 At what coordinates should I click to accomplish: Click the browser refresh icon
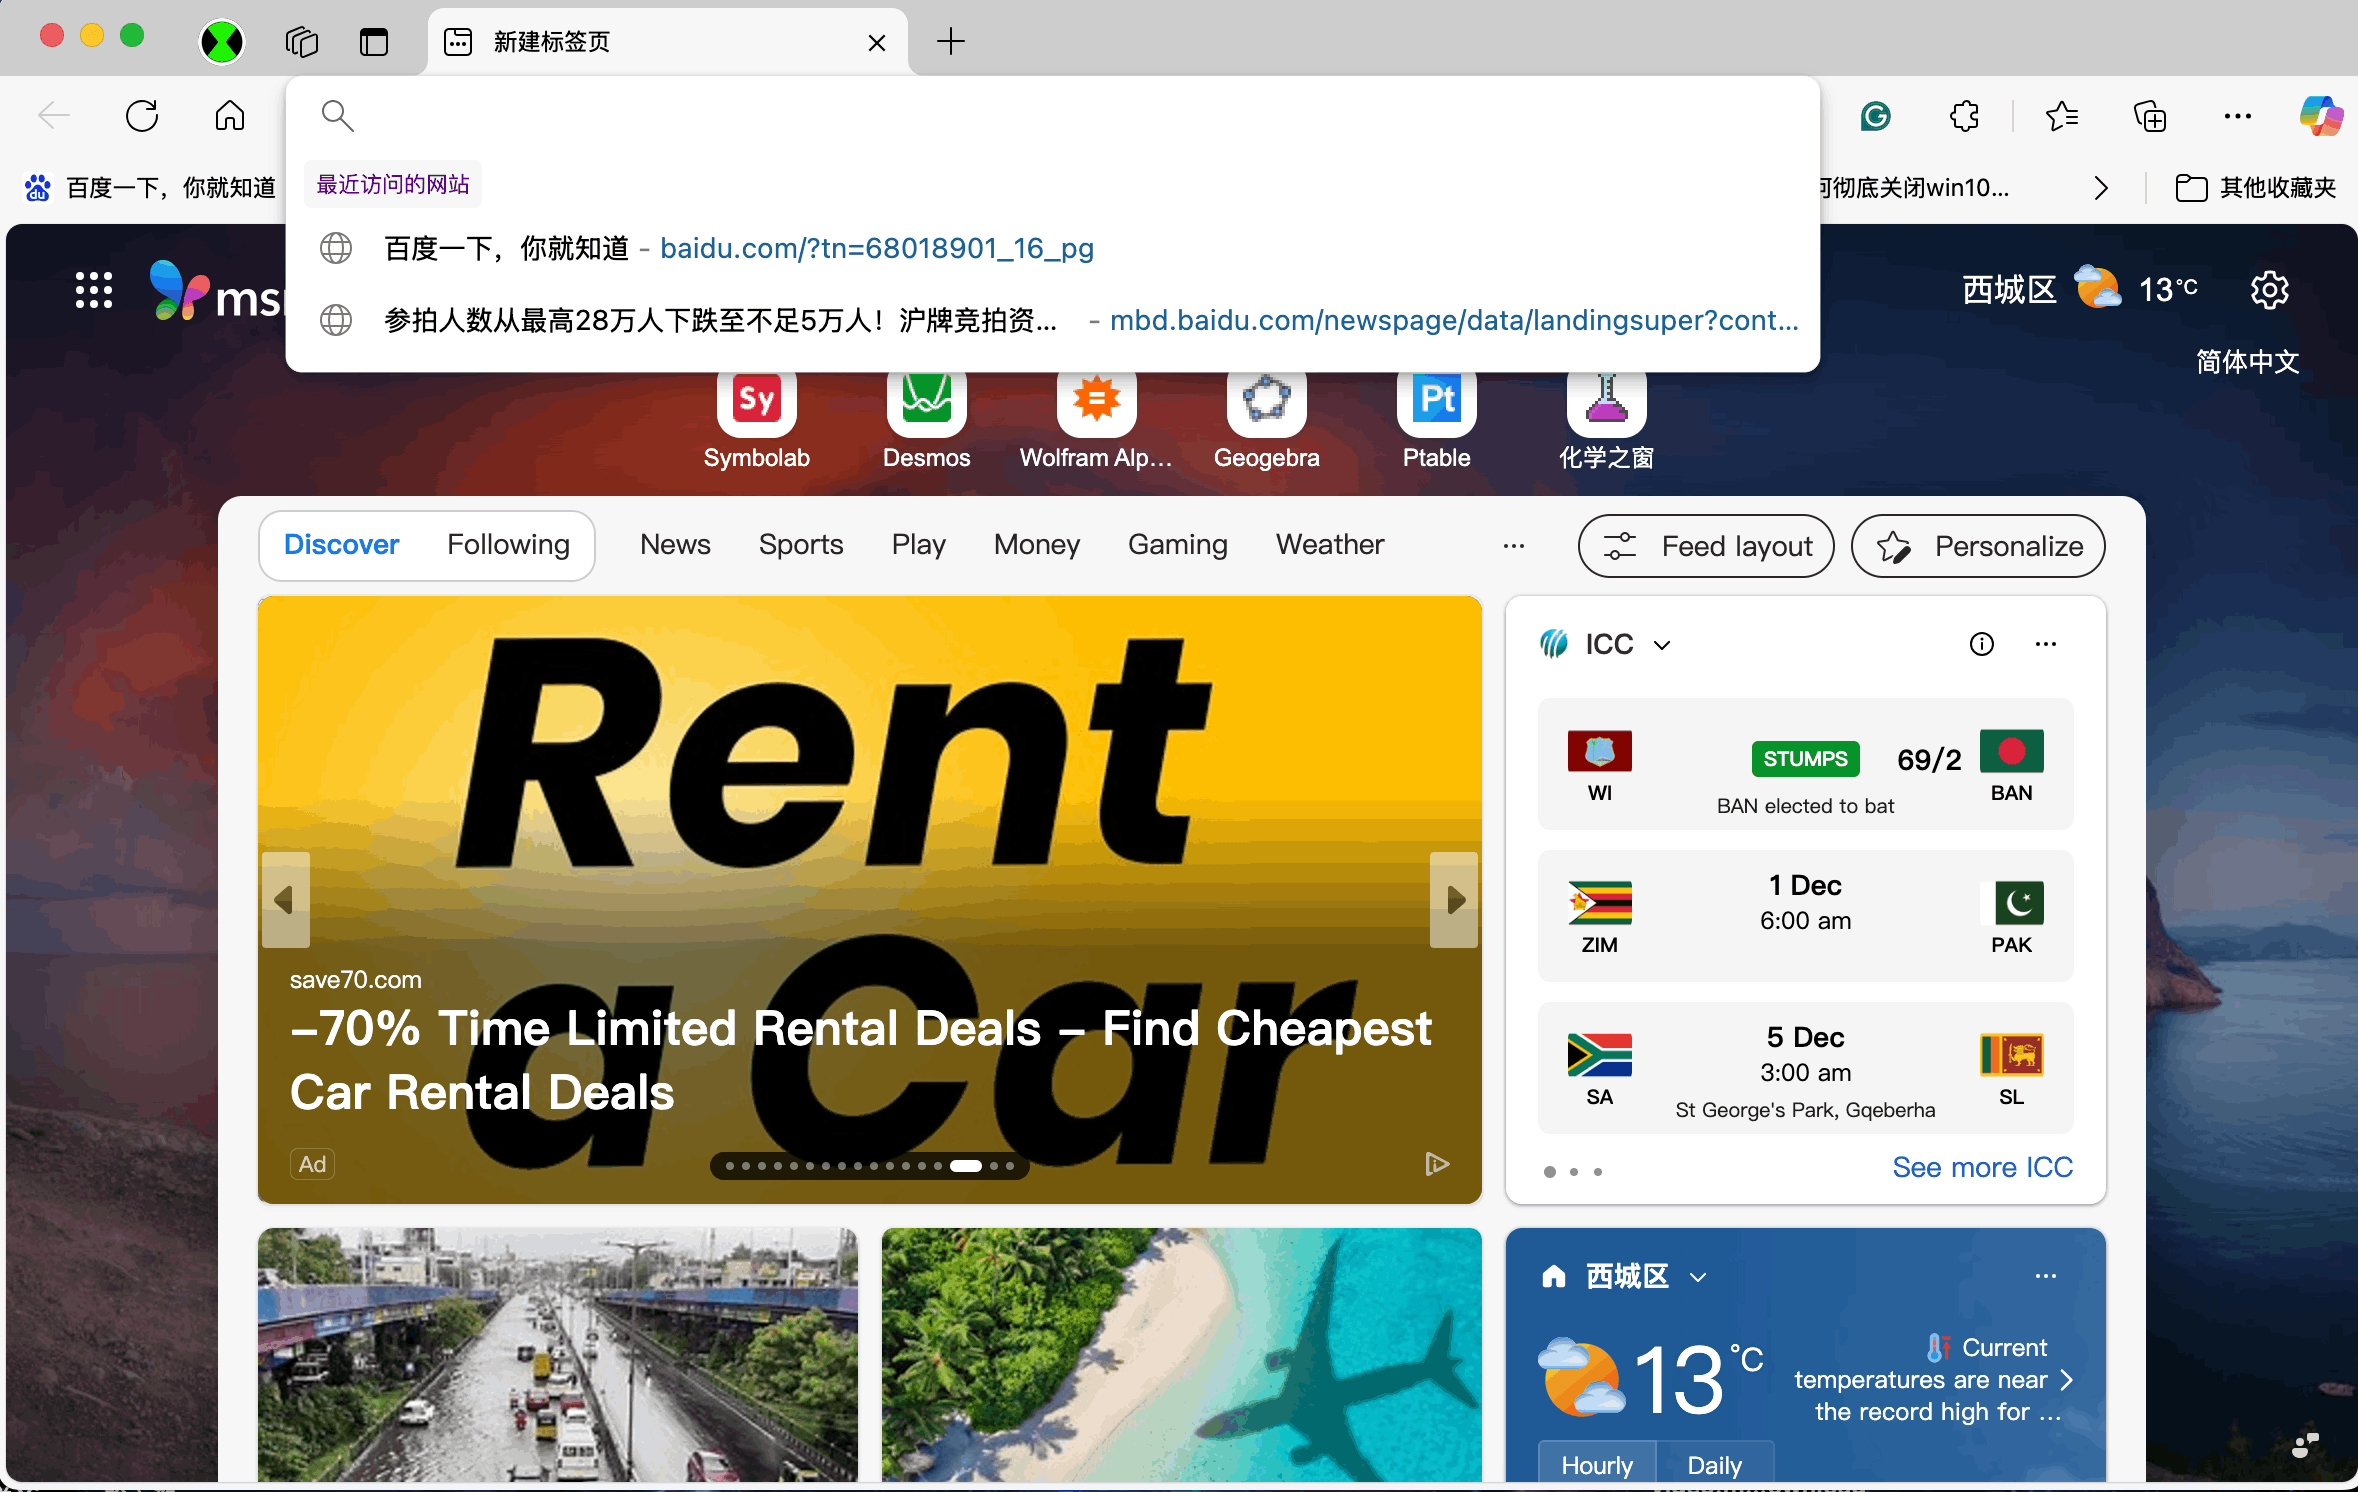(142, 116)
